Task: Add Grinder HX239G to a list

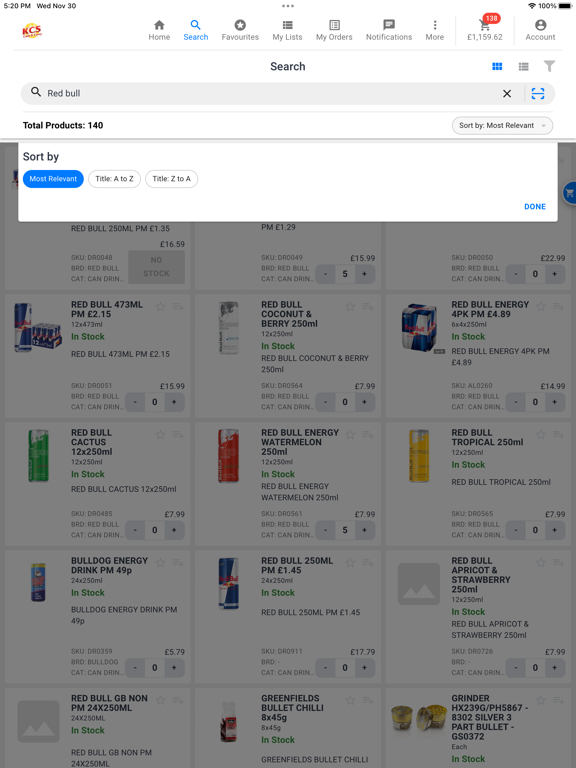Action: [559, 700]
